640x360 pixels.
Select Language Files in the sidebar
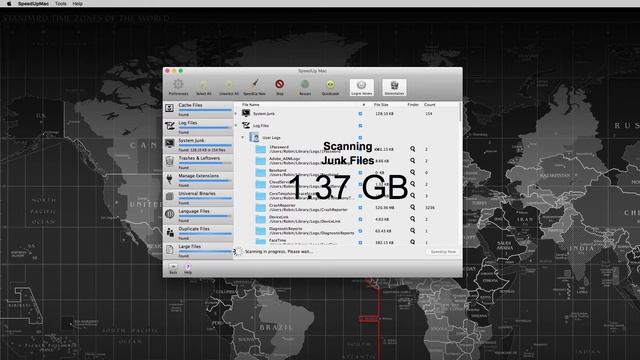coord(198,216)
